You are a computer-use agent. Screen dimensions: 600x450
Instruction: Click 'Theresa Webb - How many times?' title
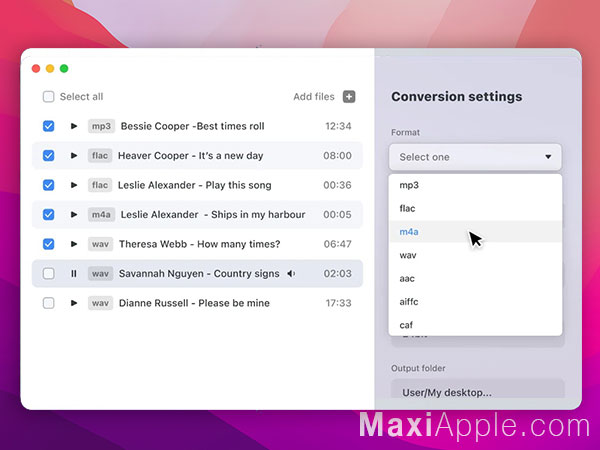(199, 244)
